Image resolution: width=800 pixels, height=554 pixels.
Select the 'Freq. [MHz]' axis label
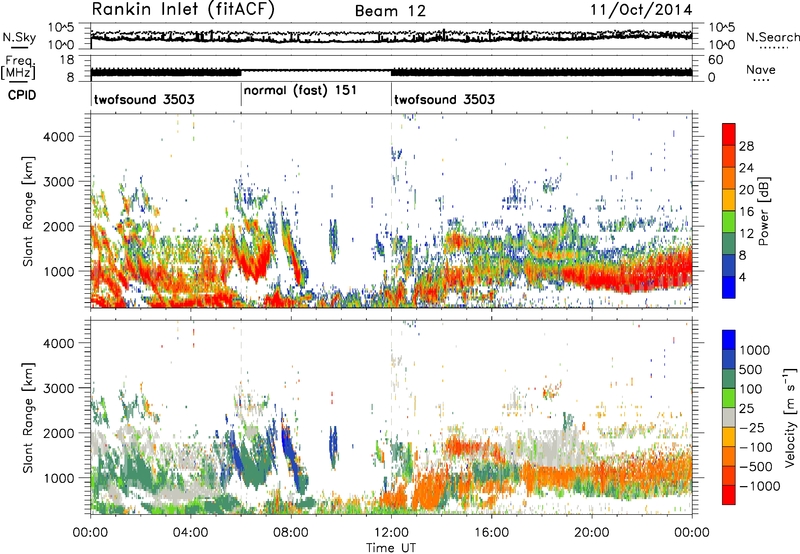pyautogui.click(x=18, y=67)
